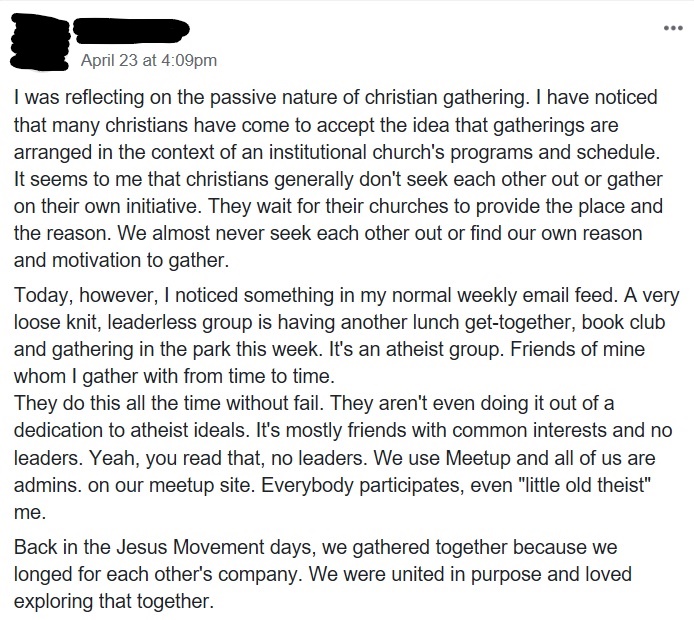
Task: Open the "April 23 at 4:09pm" timestamp
Action: pos(149,60)
